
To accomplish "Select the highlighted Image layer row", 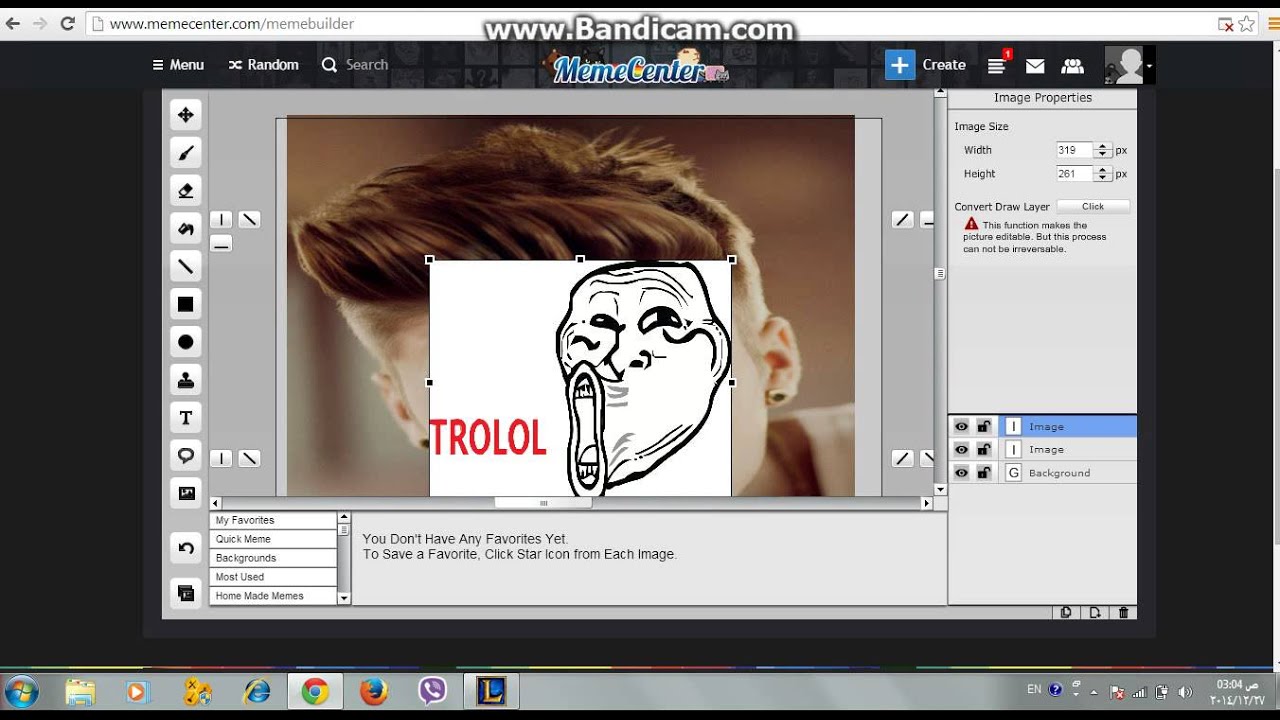I will coord(1043,426).
